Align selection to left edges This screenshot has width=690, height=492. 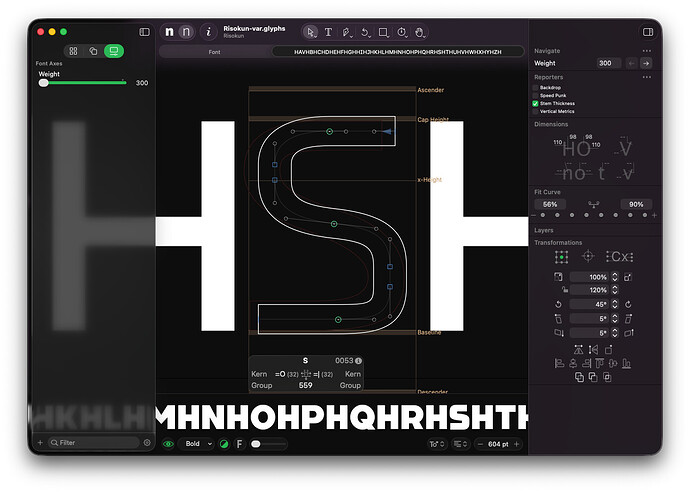click(x=559, y=363)
